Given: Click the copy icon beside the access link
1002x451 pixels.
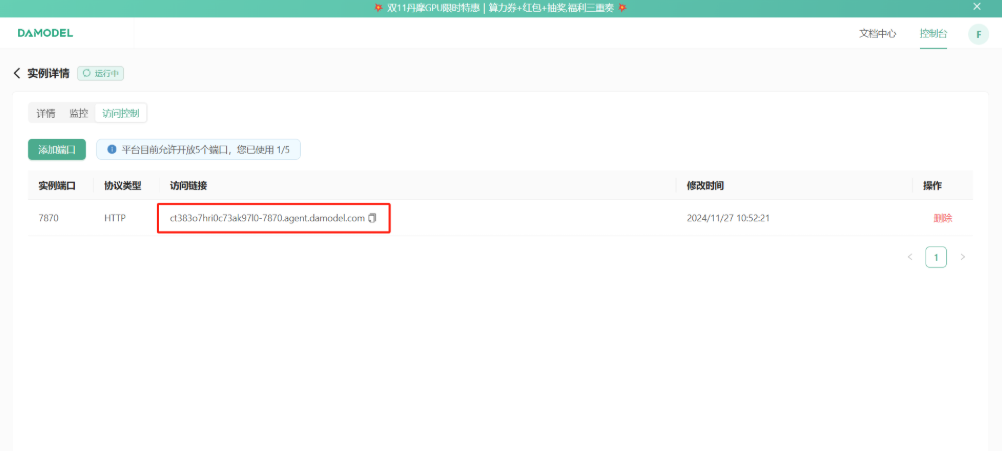Looking at the screenshot, I should pos(373,218).
